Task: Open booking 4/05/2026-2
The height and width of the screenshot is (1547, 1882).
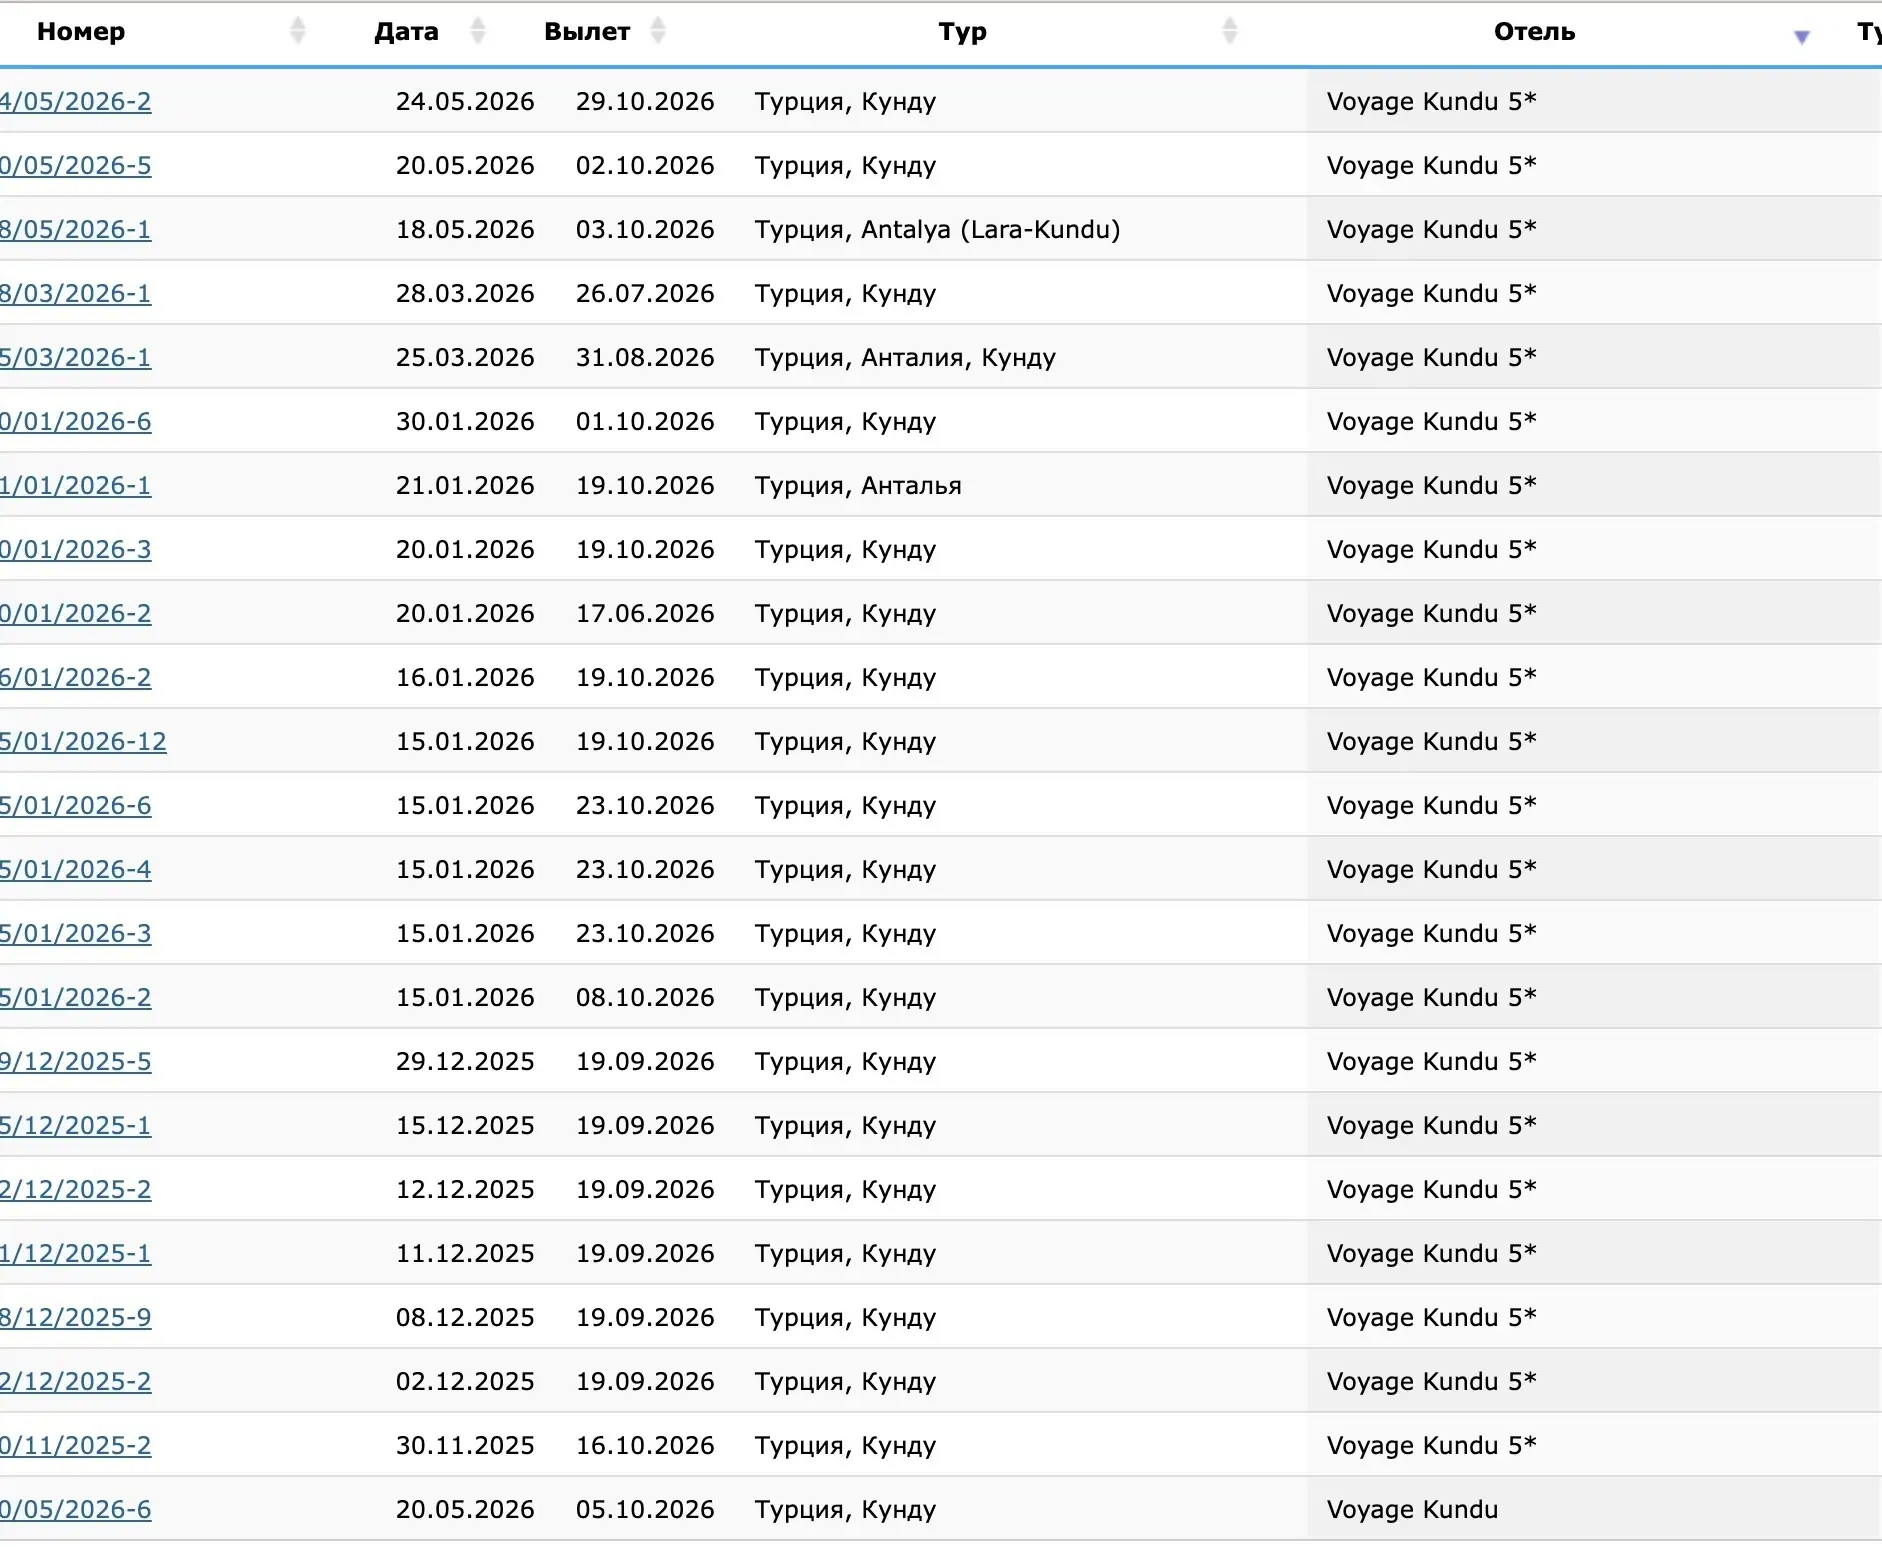Action: coord(76,101)
